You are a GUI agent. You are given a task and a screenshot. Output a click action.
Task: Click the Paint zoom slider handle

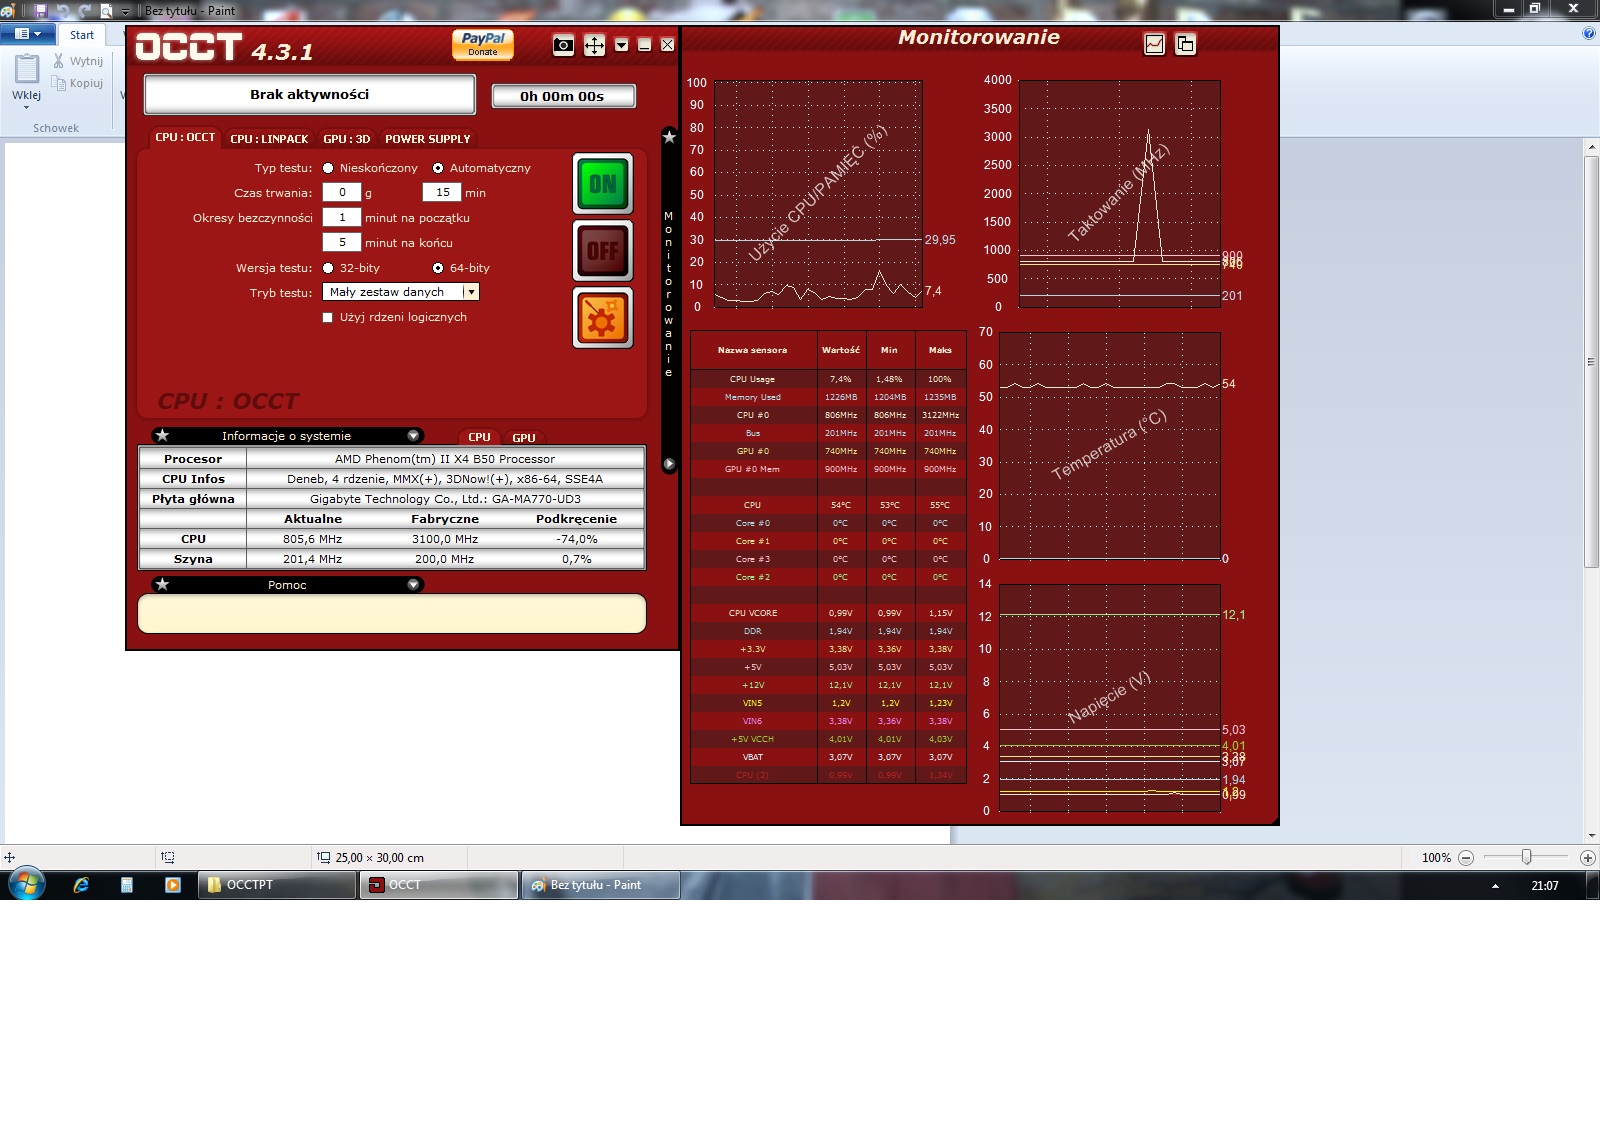[x=1526, y=857]
